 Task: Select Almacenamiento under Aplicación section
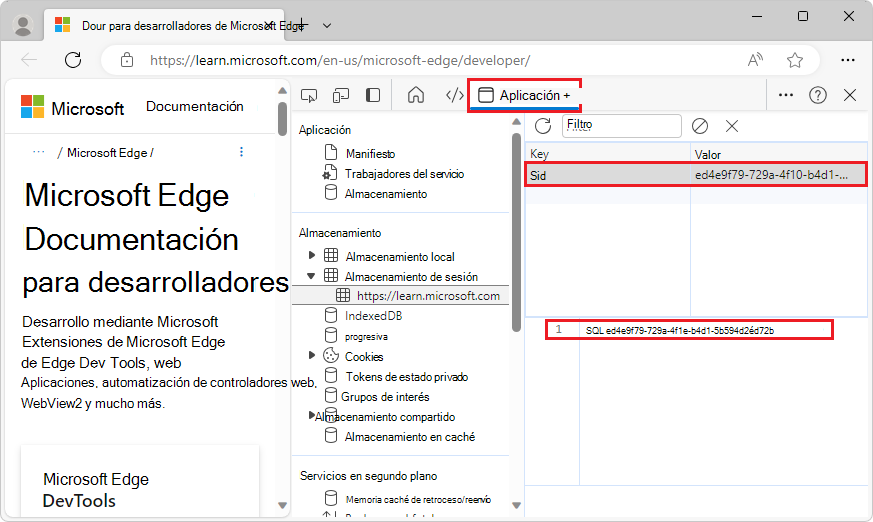[386, 194]
